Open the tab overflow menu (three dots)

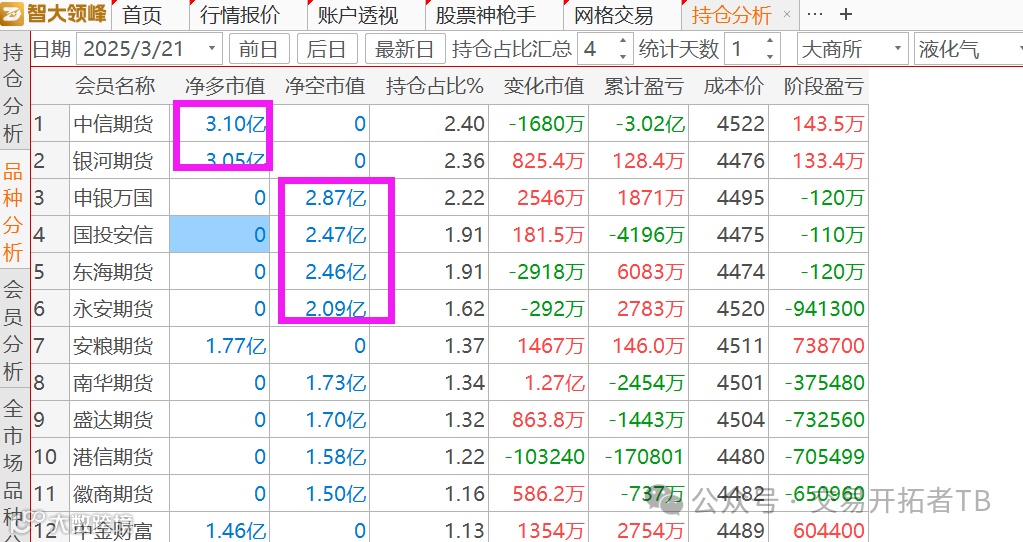click(815, 14)
